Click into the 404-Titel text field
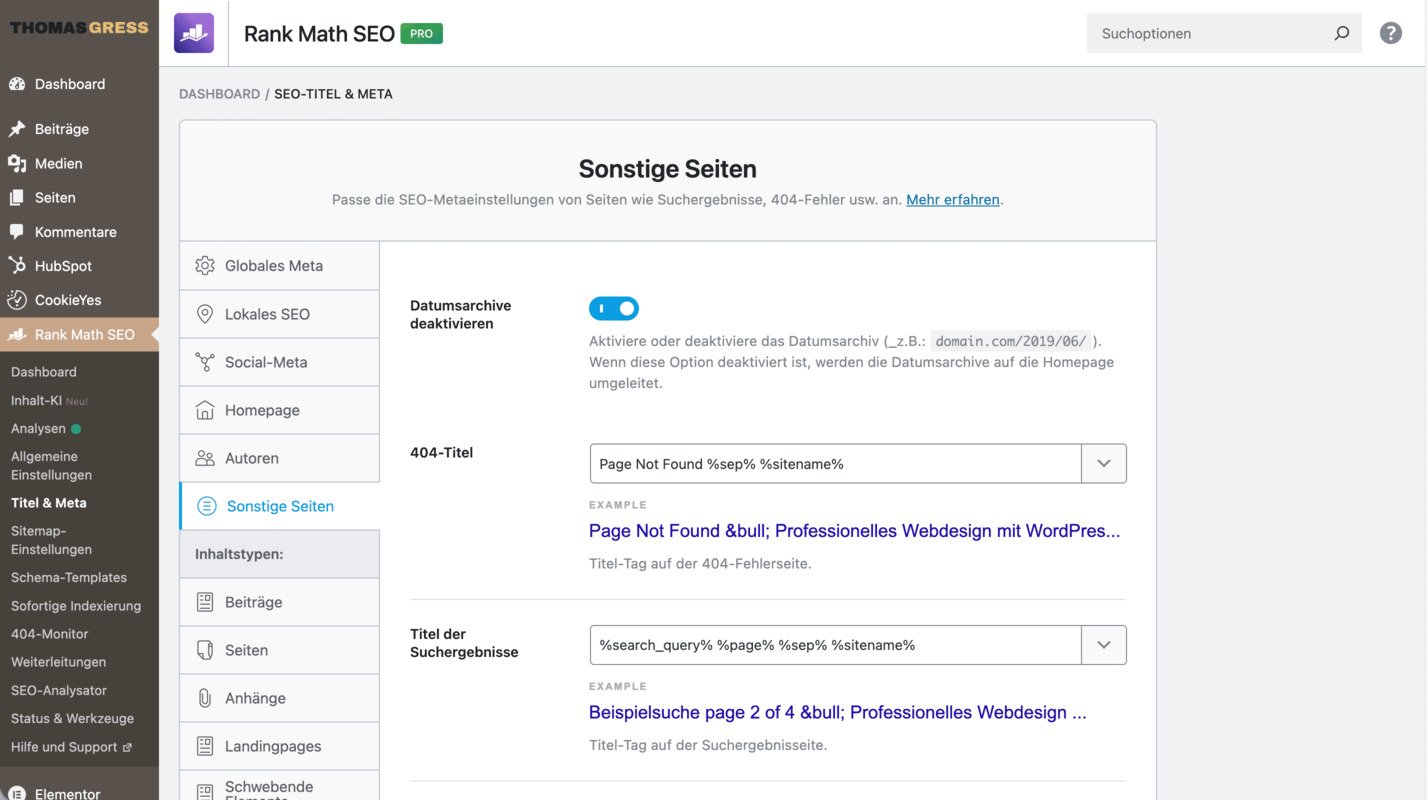Viewport: 1428px width, 800px height. [x=835, y=464]
